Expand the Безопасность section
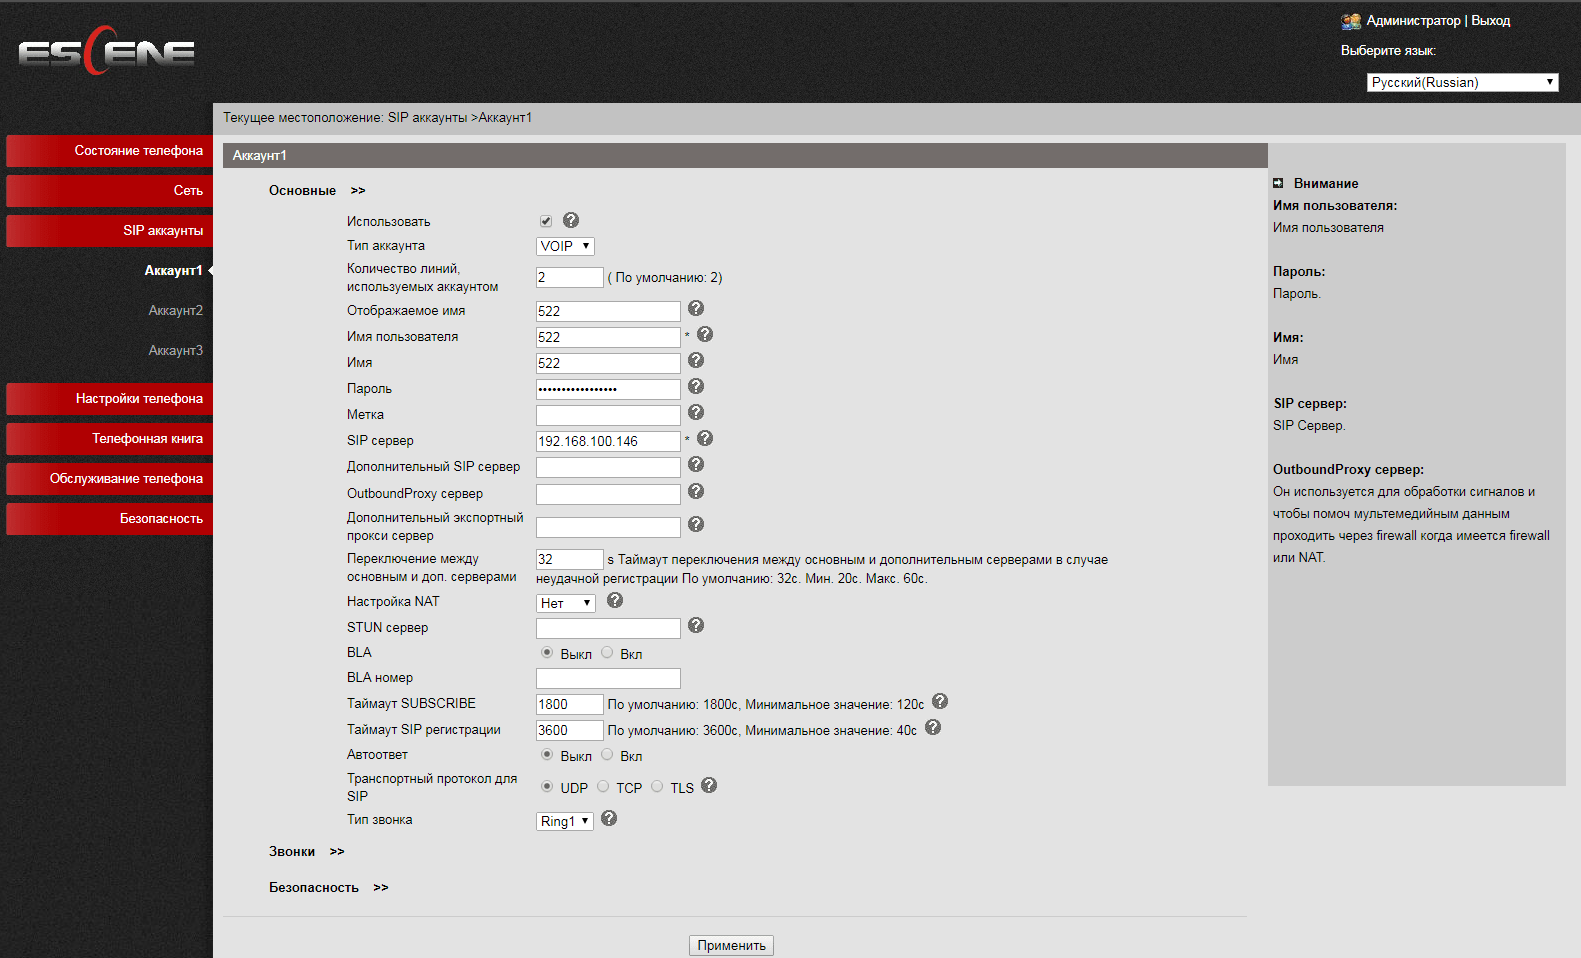This screenshot has height=958, width=1581. pyautogui.click(x=328, y=887)
